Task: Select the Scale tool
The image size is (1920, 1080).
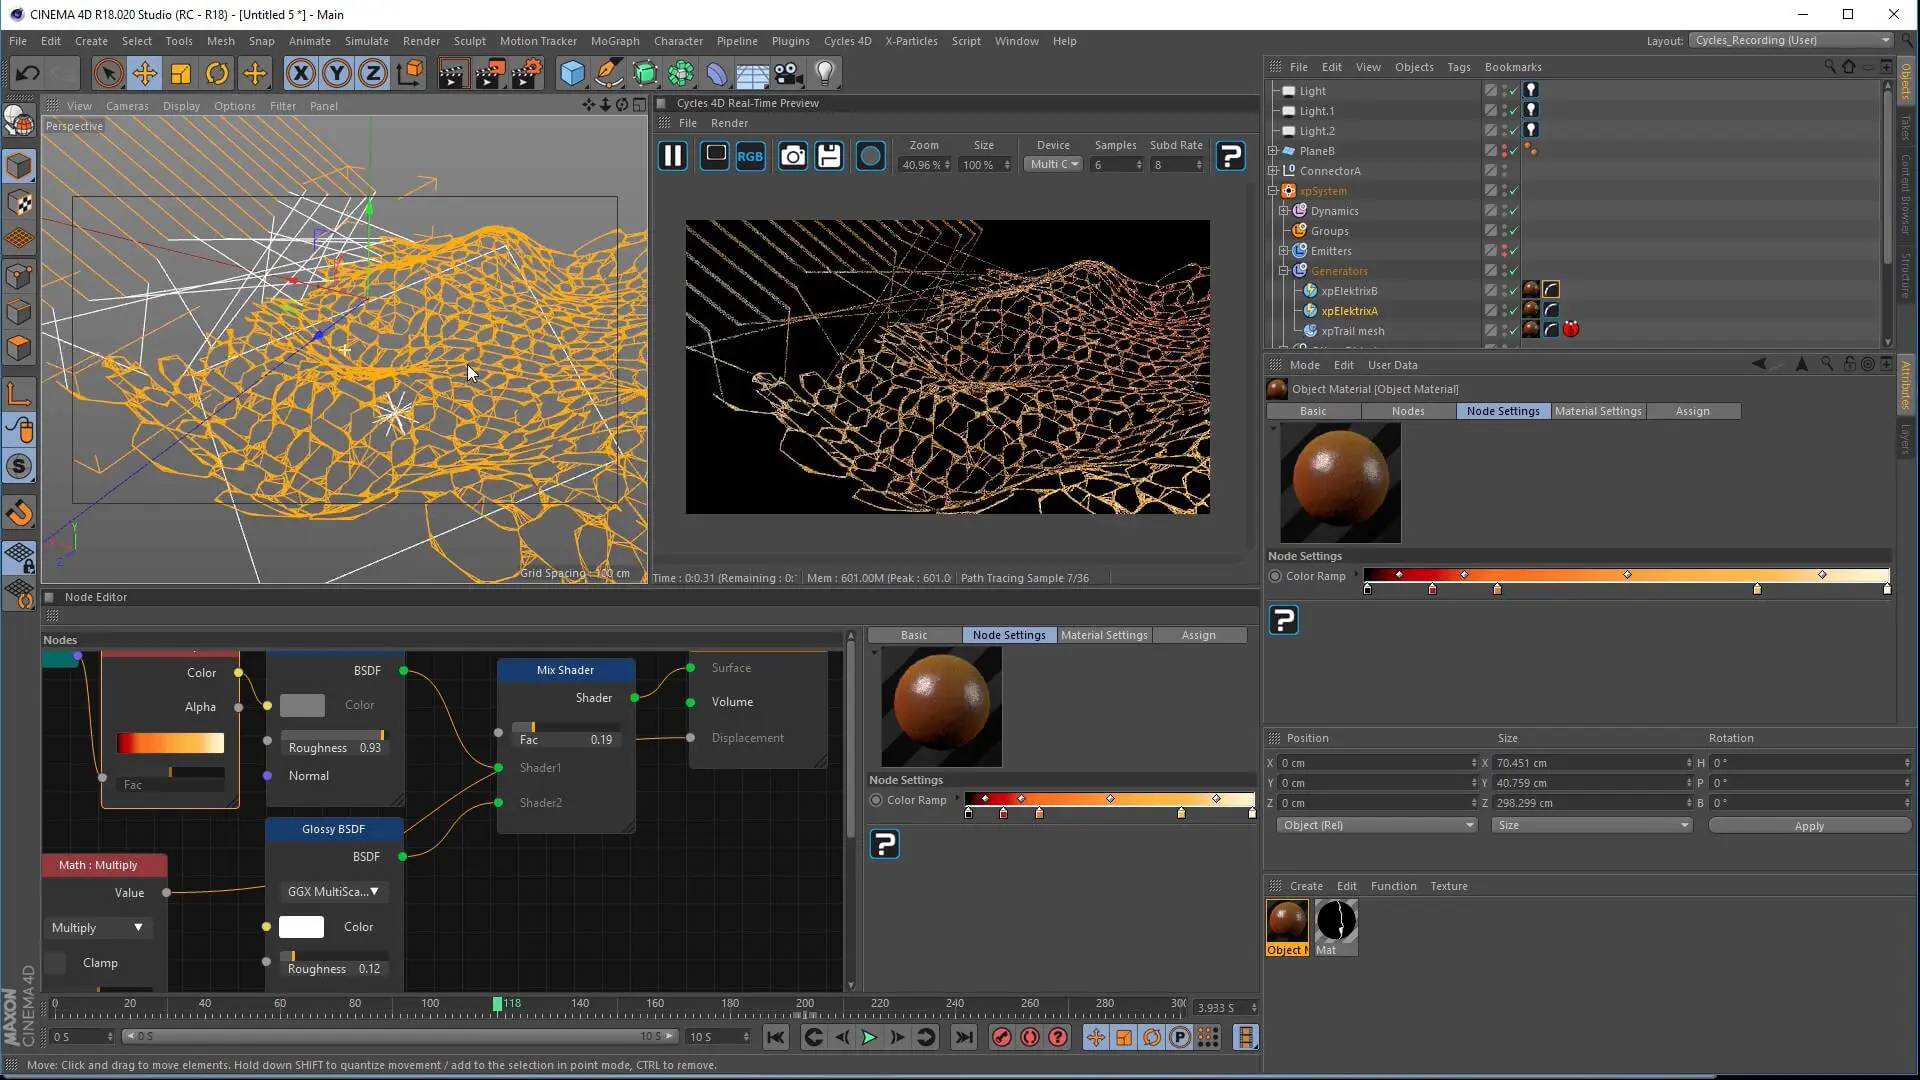Action: pos(181,73)
